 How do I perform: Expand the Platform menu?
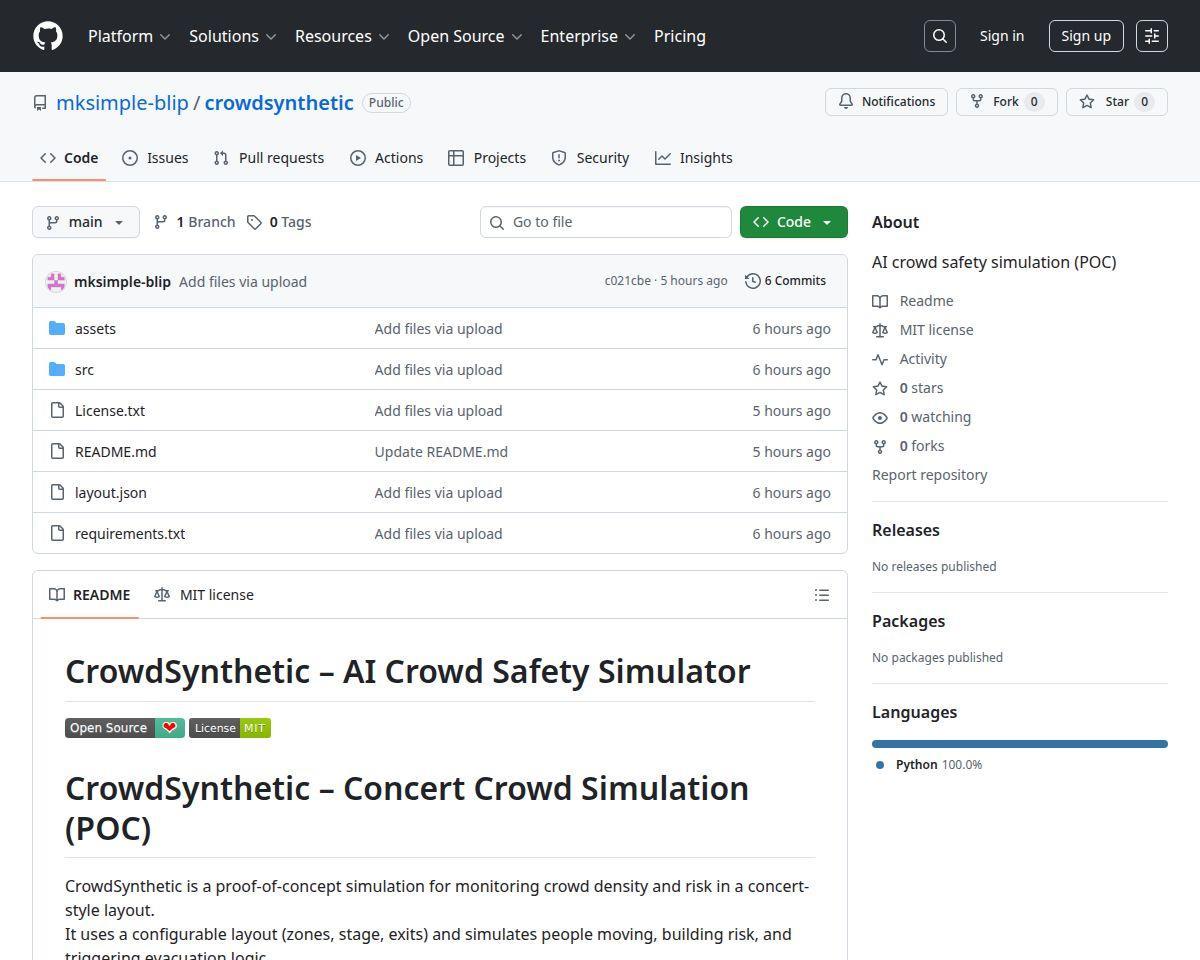coord(129,36)
